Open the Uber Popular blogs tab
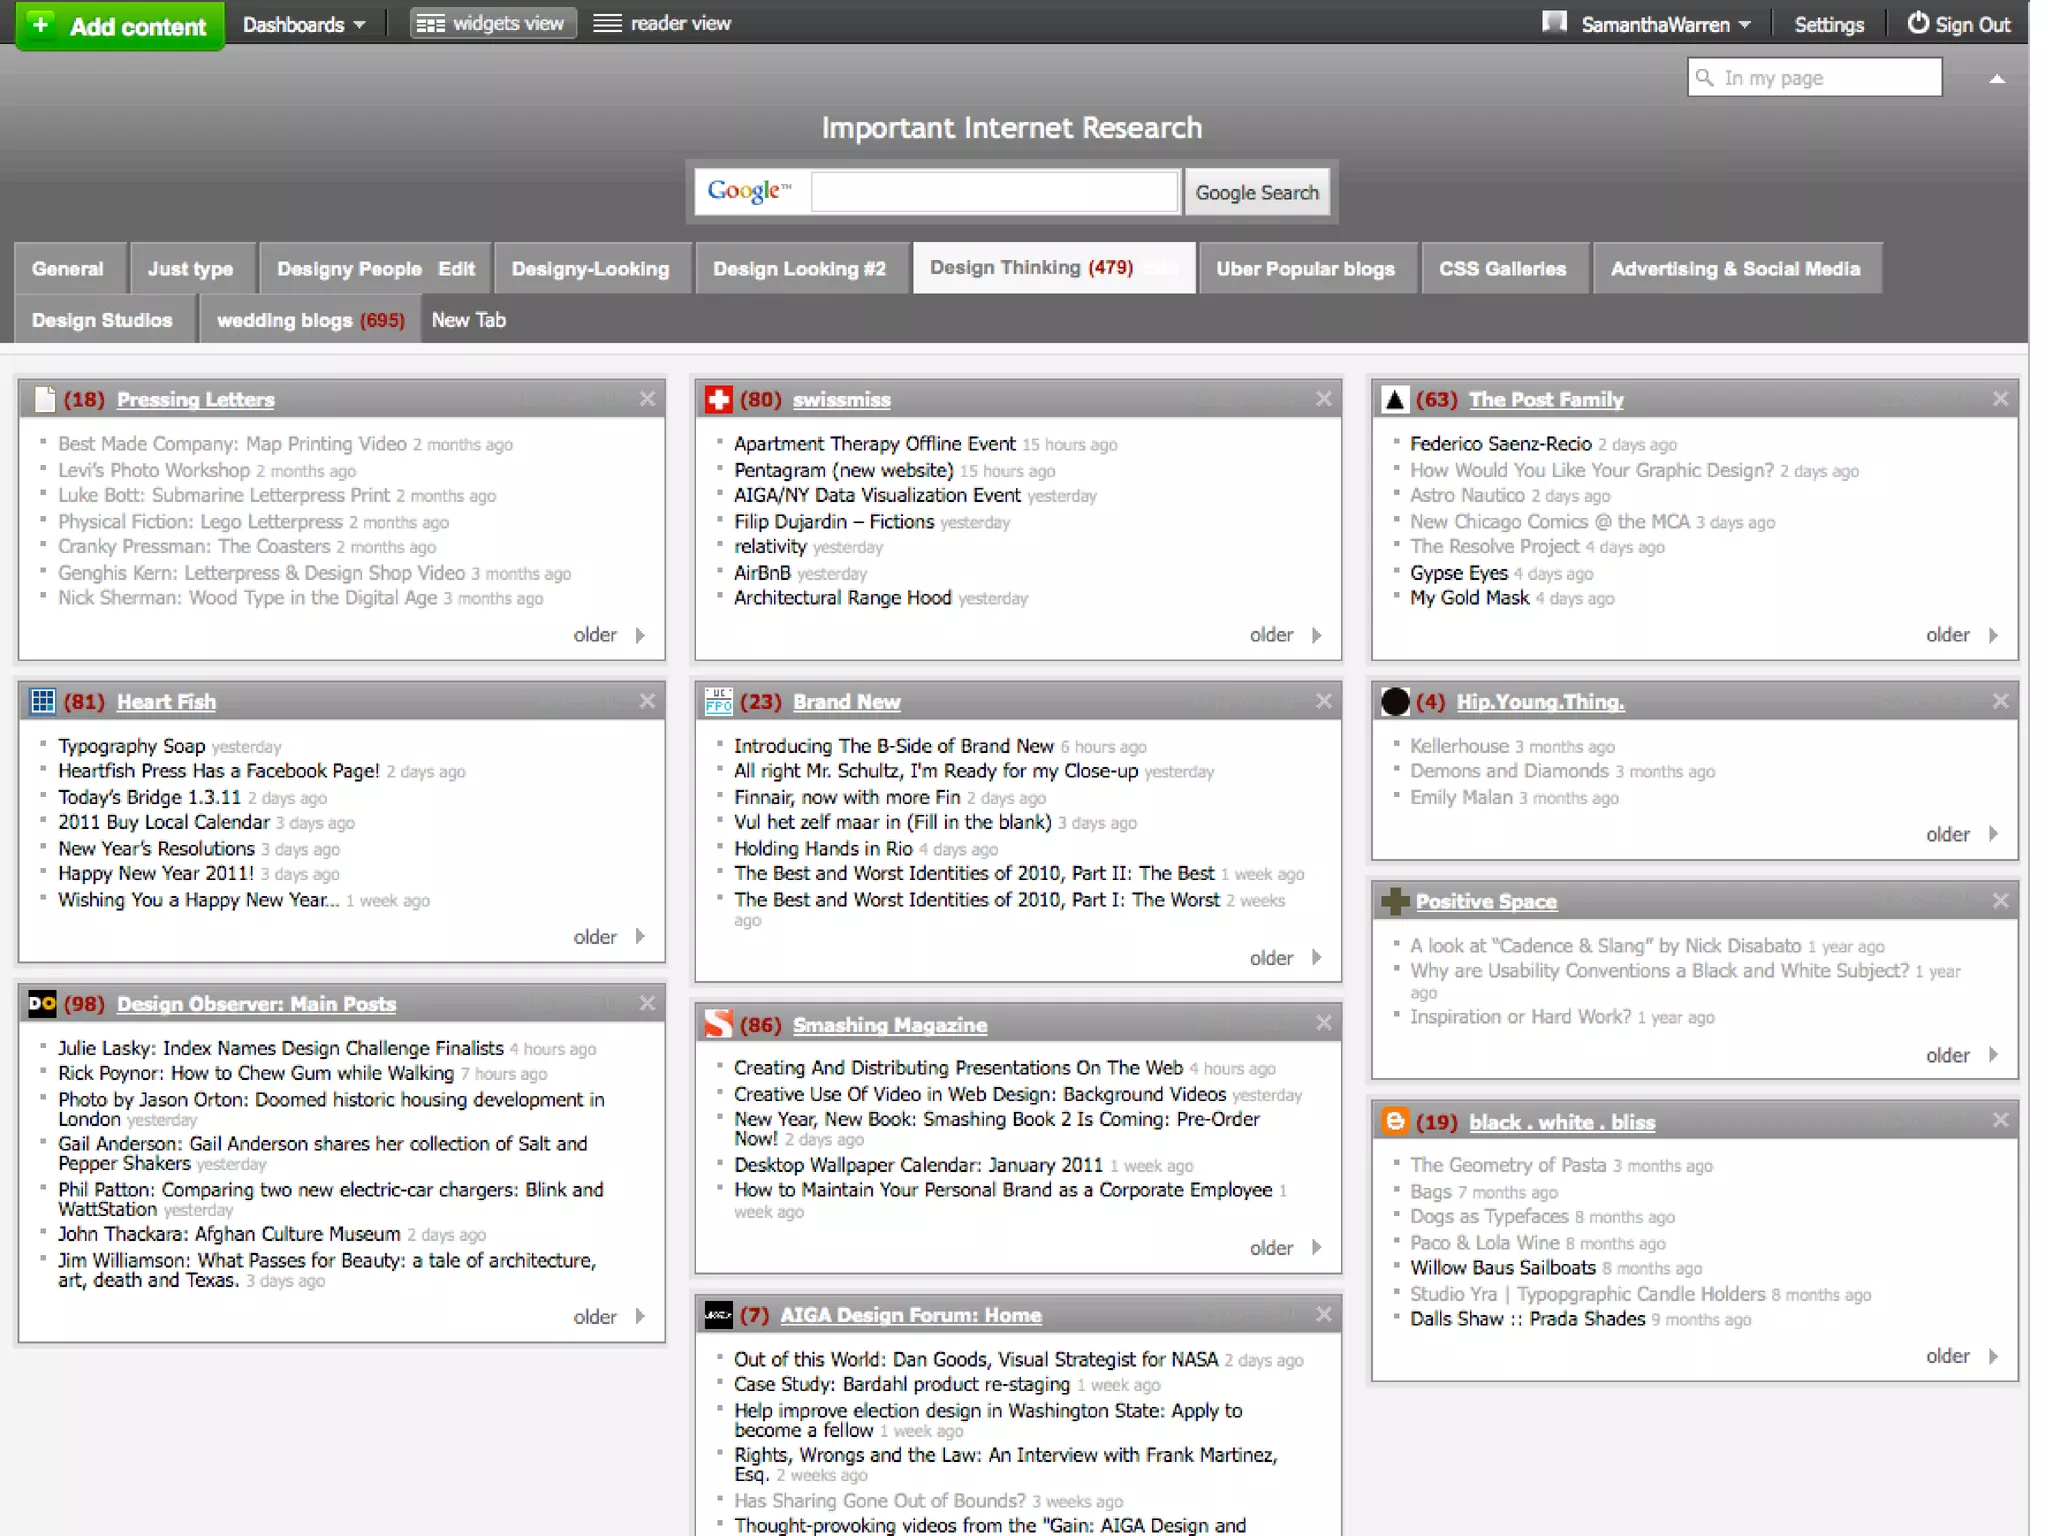The width and height of the screenshot is (2048, 1536). pyautogui.click(x=1304, y=269)
